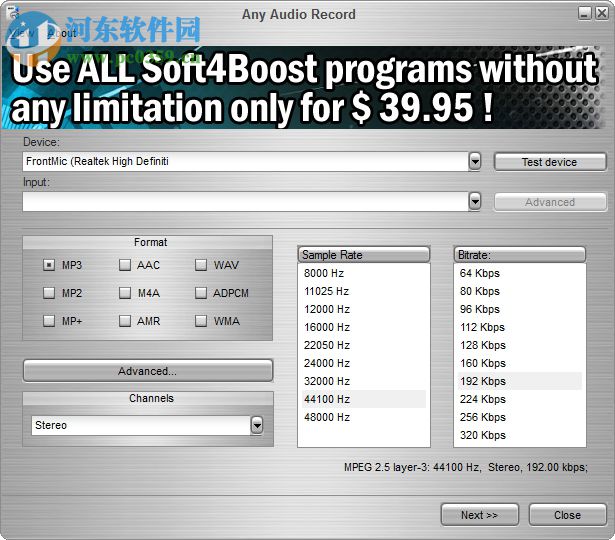The image size is (615, 540).
Task: Expand the Input dropdown arrow
Action: (x=475, y=202)
